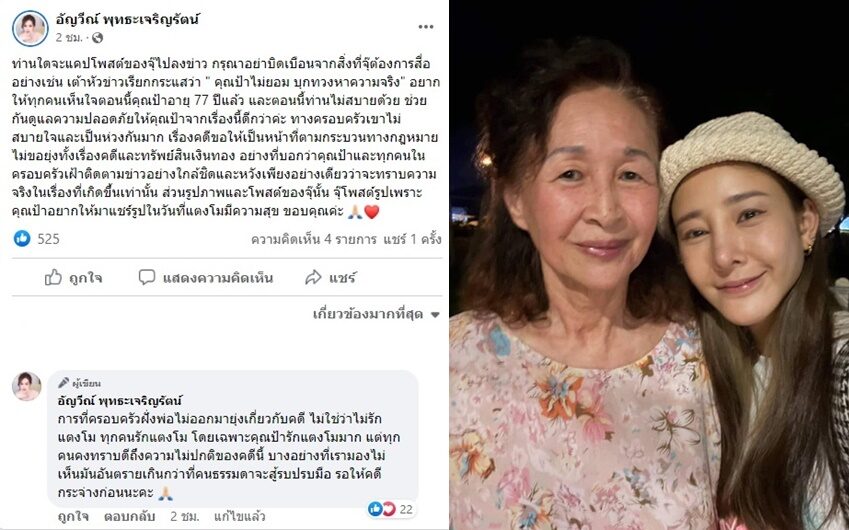Open the post author's profile picture

pyautogui.click(x=30, y=28)
